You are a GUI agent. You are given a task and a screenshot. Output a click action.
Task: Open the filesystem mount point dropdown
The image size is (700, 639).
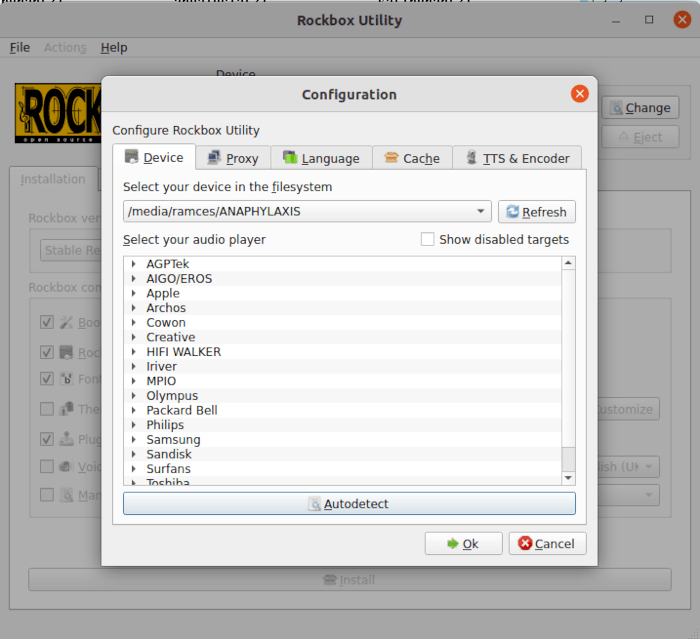307,211
